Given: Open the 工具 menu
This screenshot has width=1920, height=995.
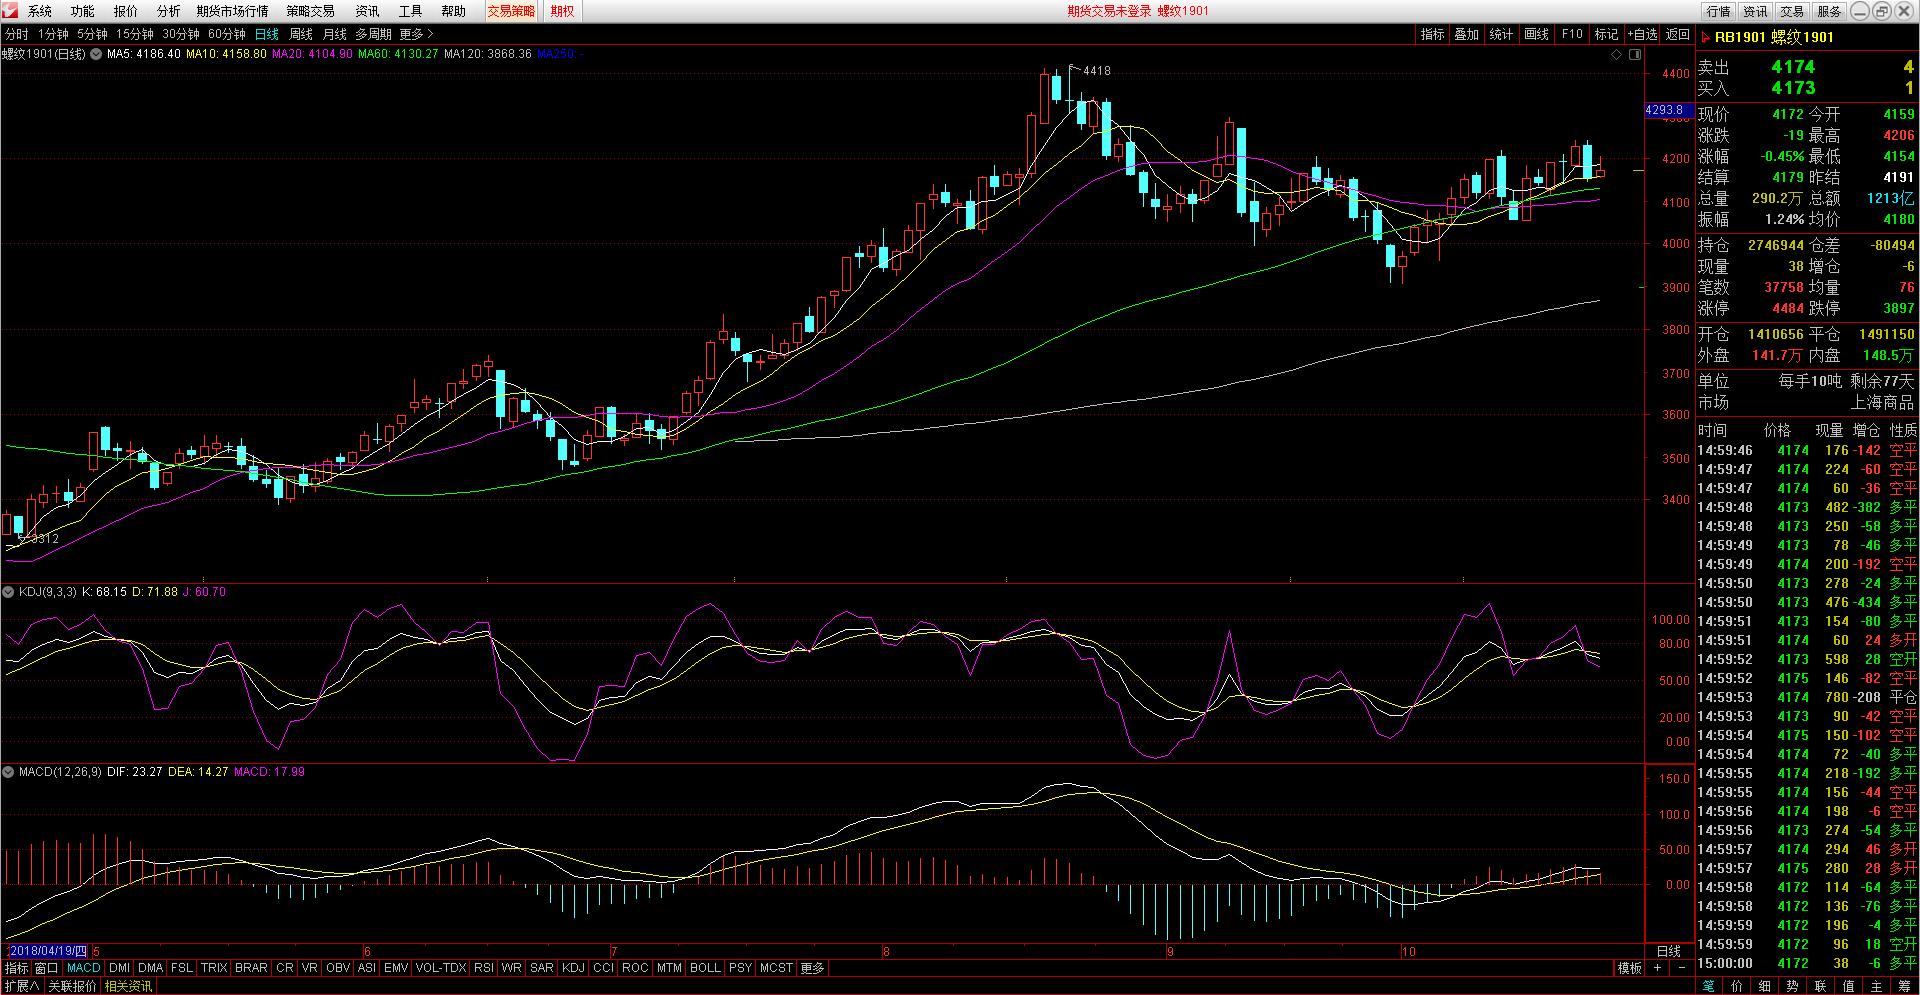Looking at the screenshot, I should click(x=410, y=11).
